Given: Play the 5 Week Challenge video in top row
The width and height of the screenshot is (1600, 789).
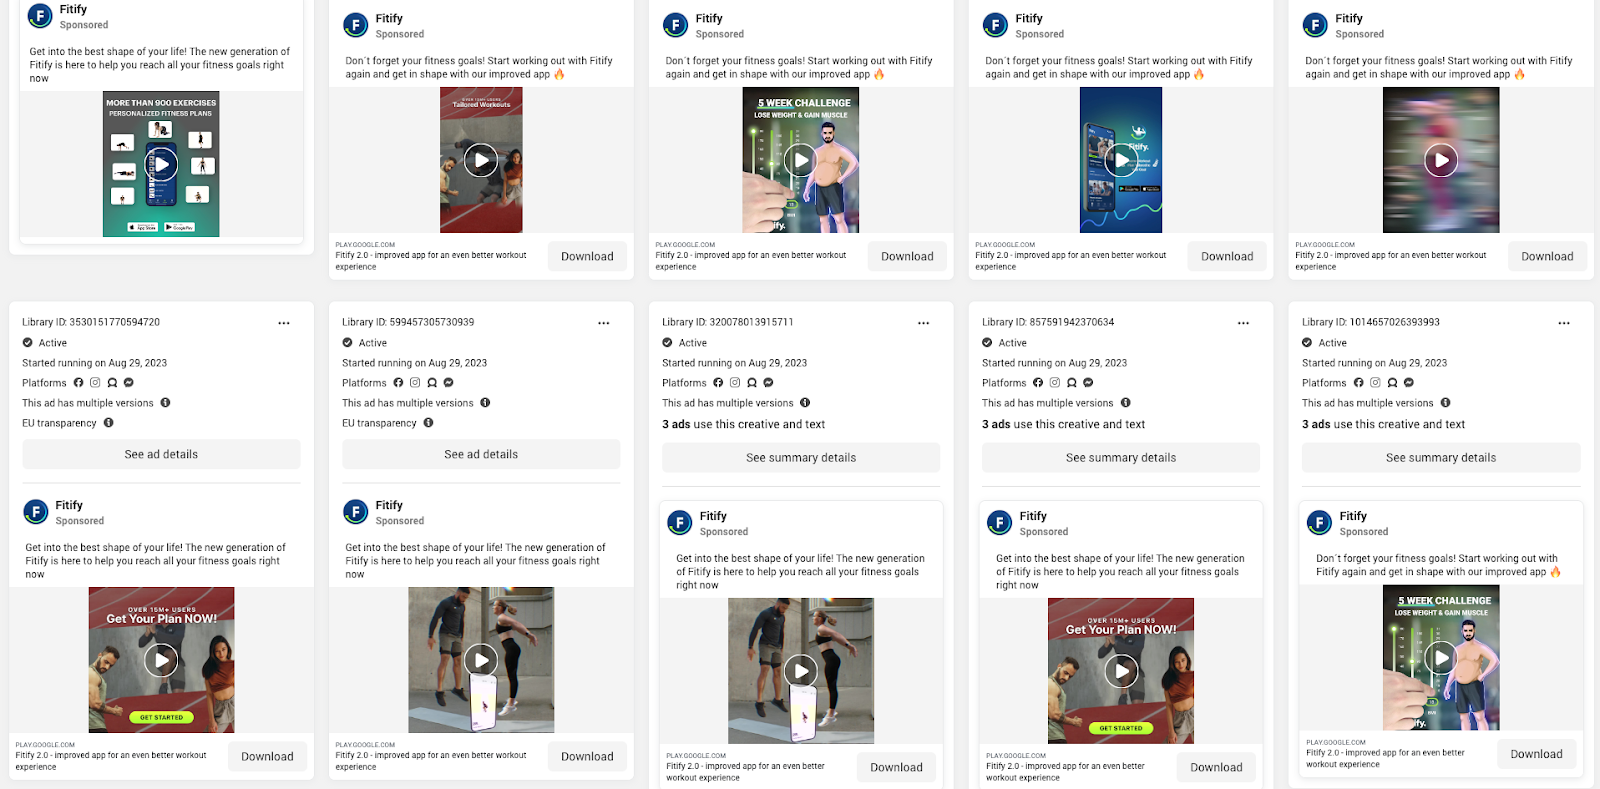Looking at the screenshot, I should point(801,160).
